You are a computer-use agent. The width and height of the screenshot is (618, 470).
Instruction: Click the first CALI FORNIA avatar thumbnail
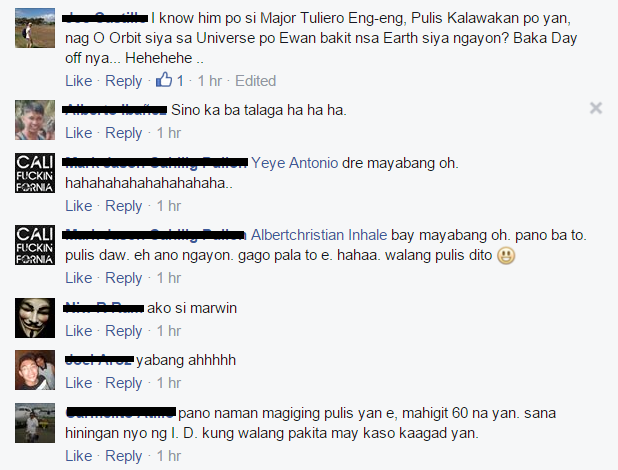(35, 173)
